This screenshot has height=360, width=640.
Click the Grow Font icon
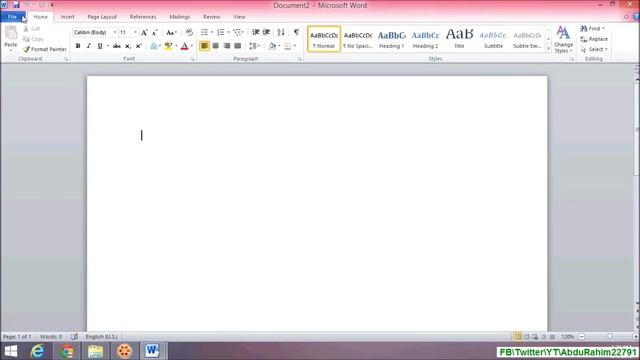point(144,32)
